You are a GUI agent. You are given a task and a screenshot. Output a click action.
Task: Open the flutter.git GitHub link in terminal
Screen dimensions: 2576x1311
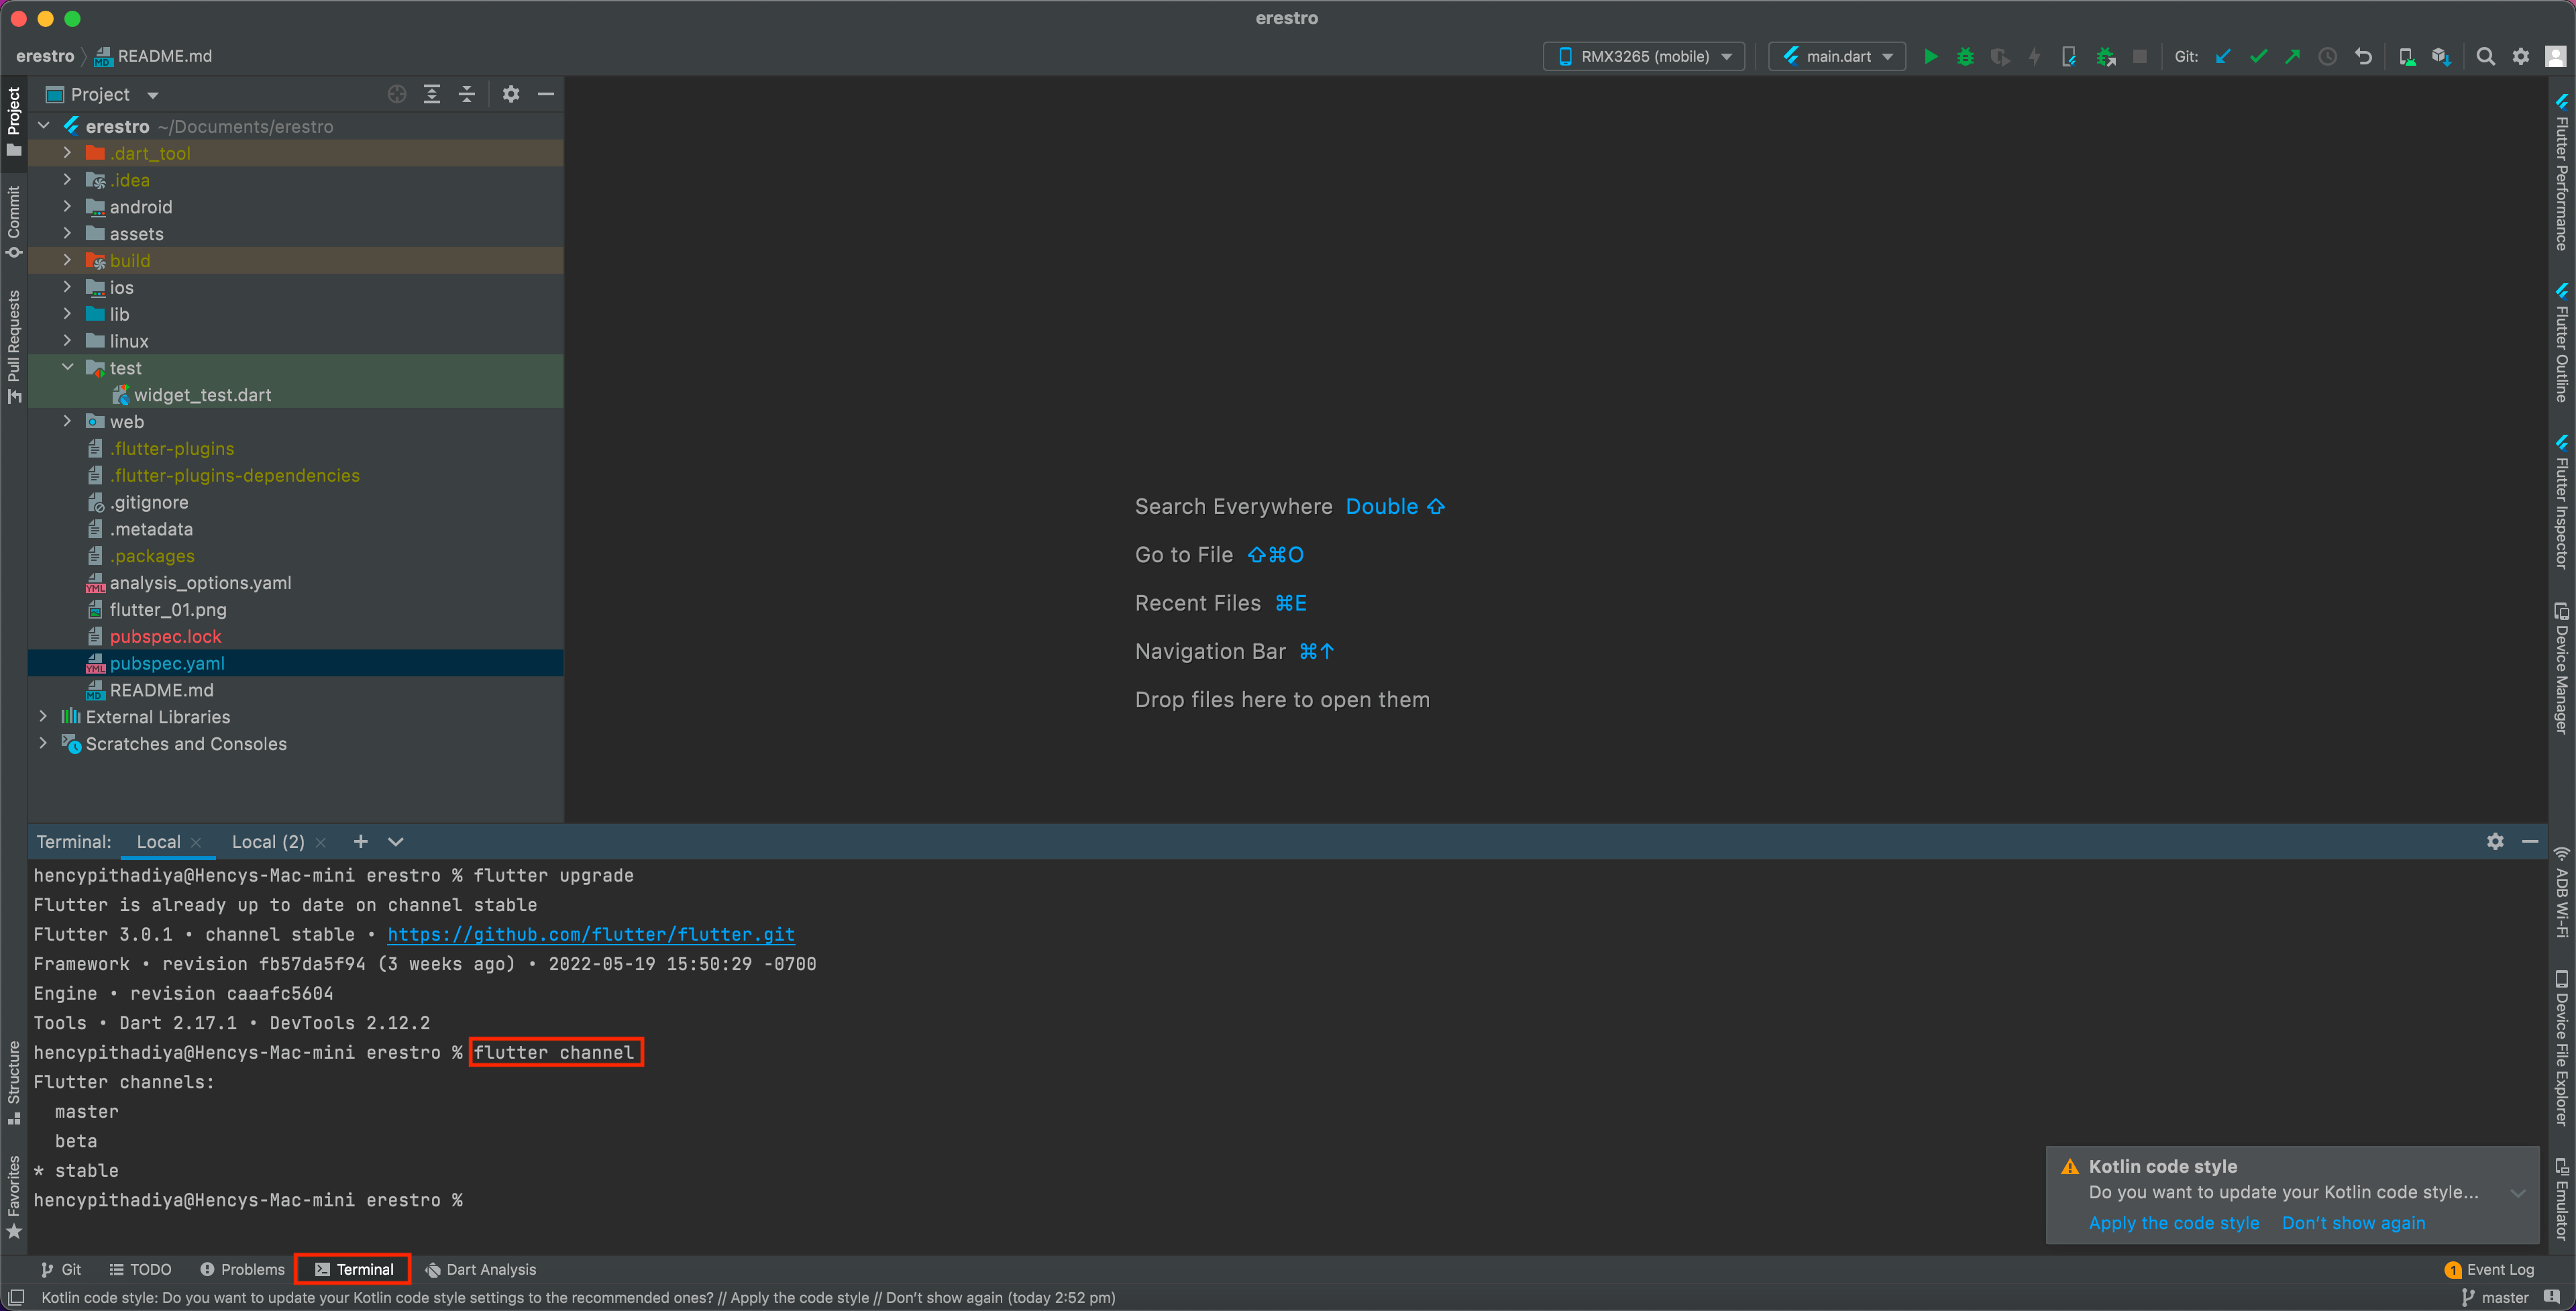click(591, 934)
